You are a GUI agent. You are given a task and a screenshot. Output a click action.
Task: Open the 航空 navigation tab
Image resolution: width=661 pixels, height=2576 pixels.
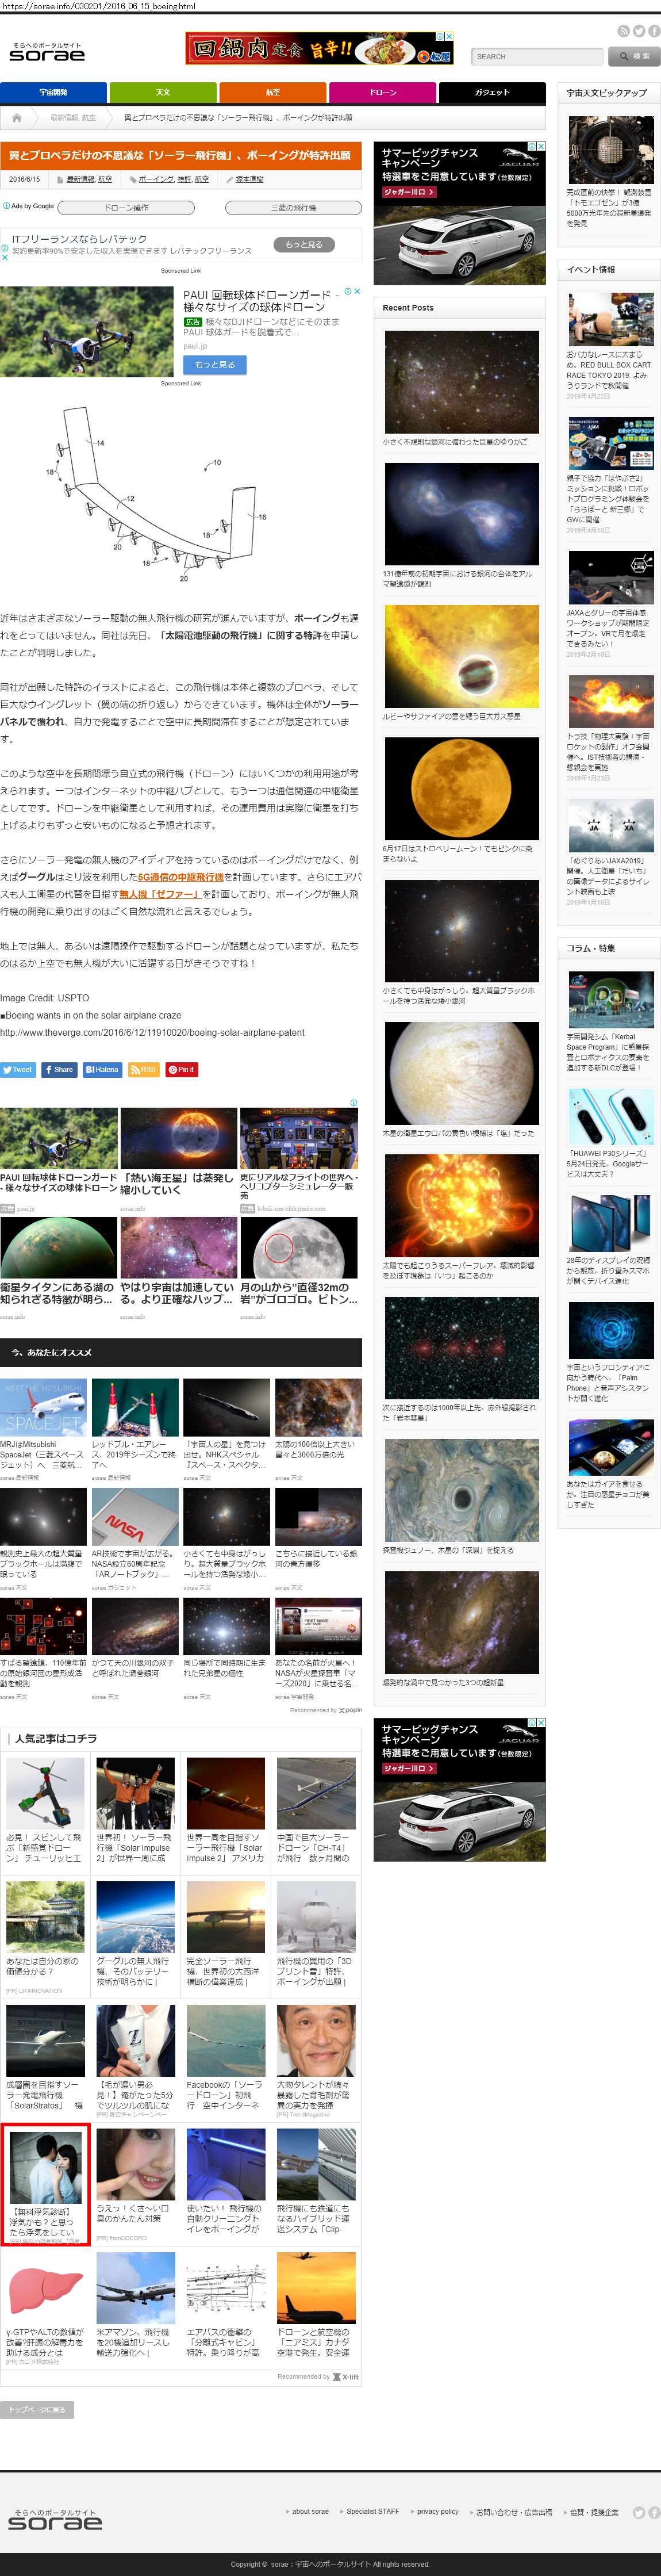[x=273, y=92]
